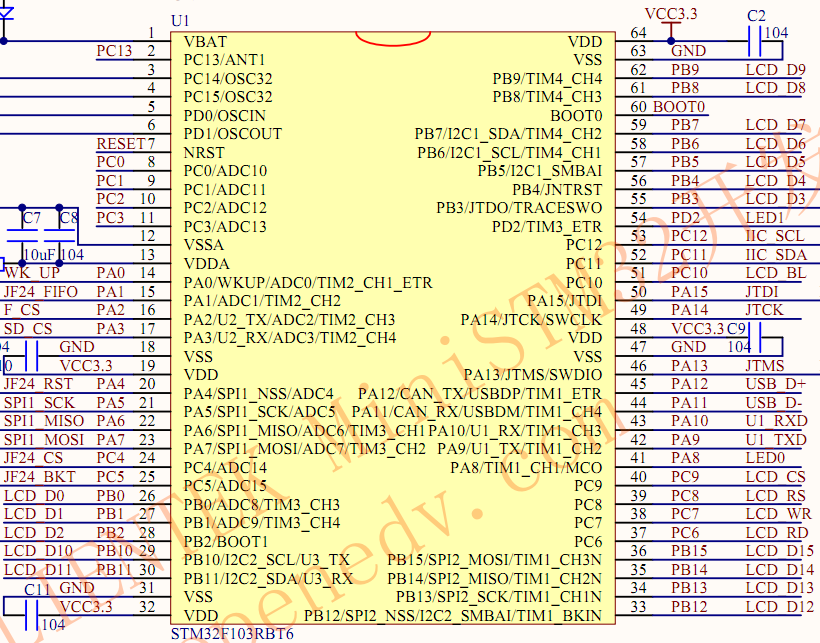Click the C9 capacitor designator
The image size is (820, 643).
pos(736,329)
